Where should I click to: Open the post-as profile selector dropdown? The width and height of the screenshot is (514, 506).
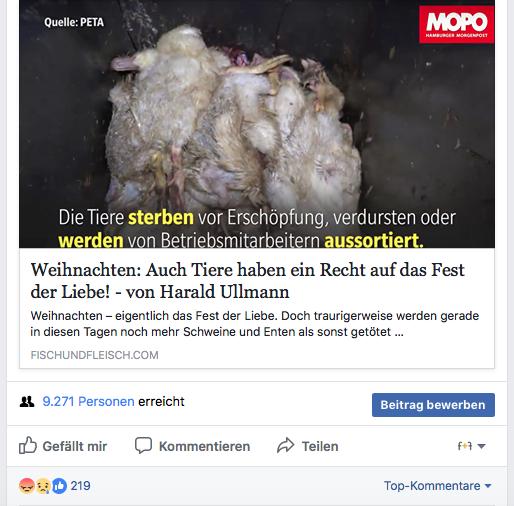[x=471, y=446]
